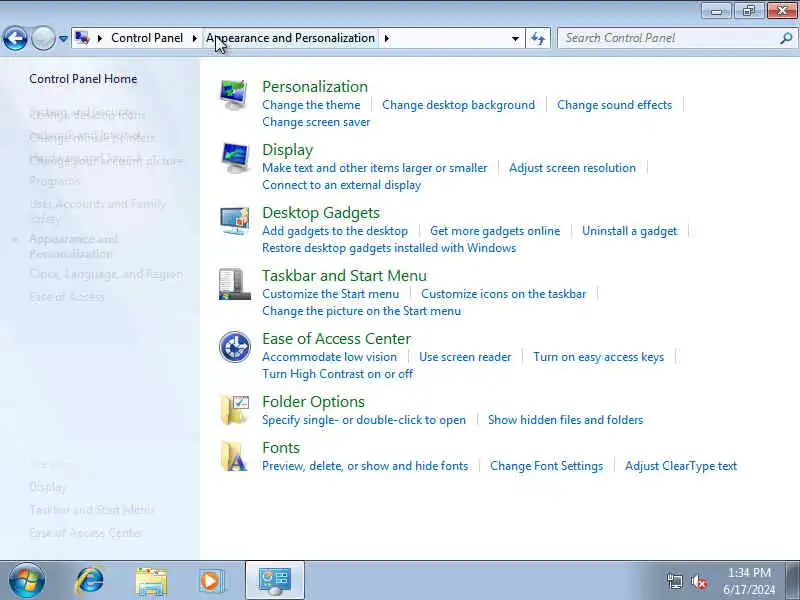Screen dimensions: 800x600
Task: Open the Personalization category icon
Action: pos(234,95)
